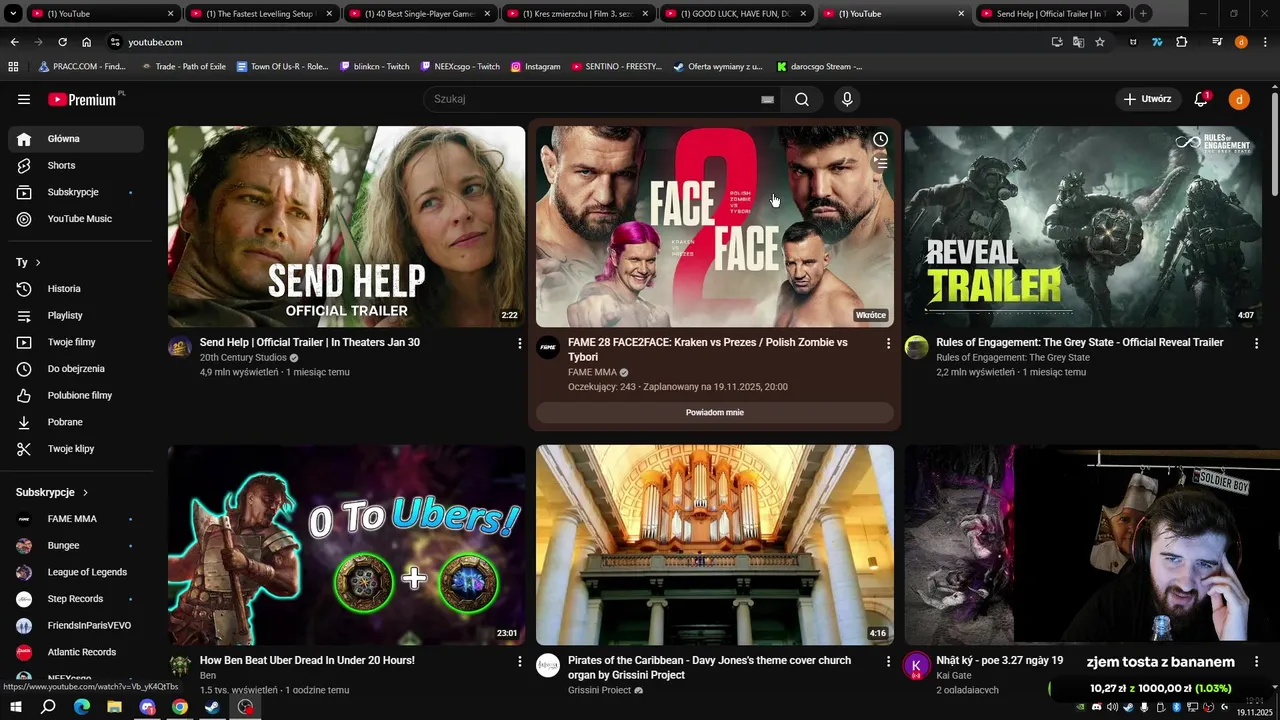The width and height of the screenshot is (1280, 720).
Task: Open browser extensions puzzle icon
Action: (x=1182, y=42)
